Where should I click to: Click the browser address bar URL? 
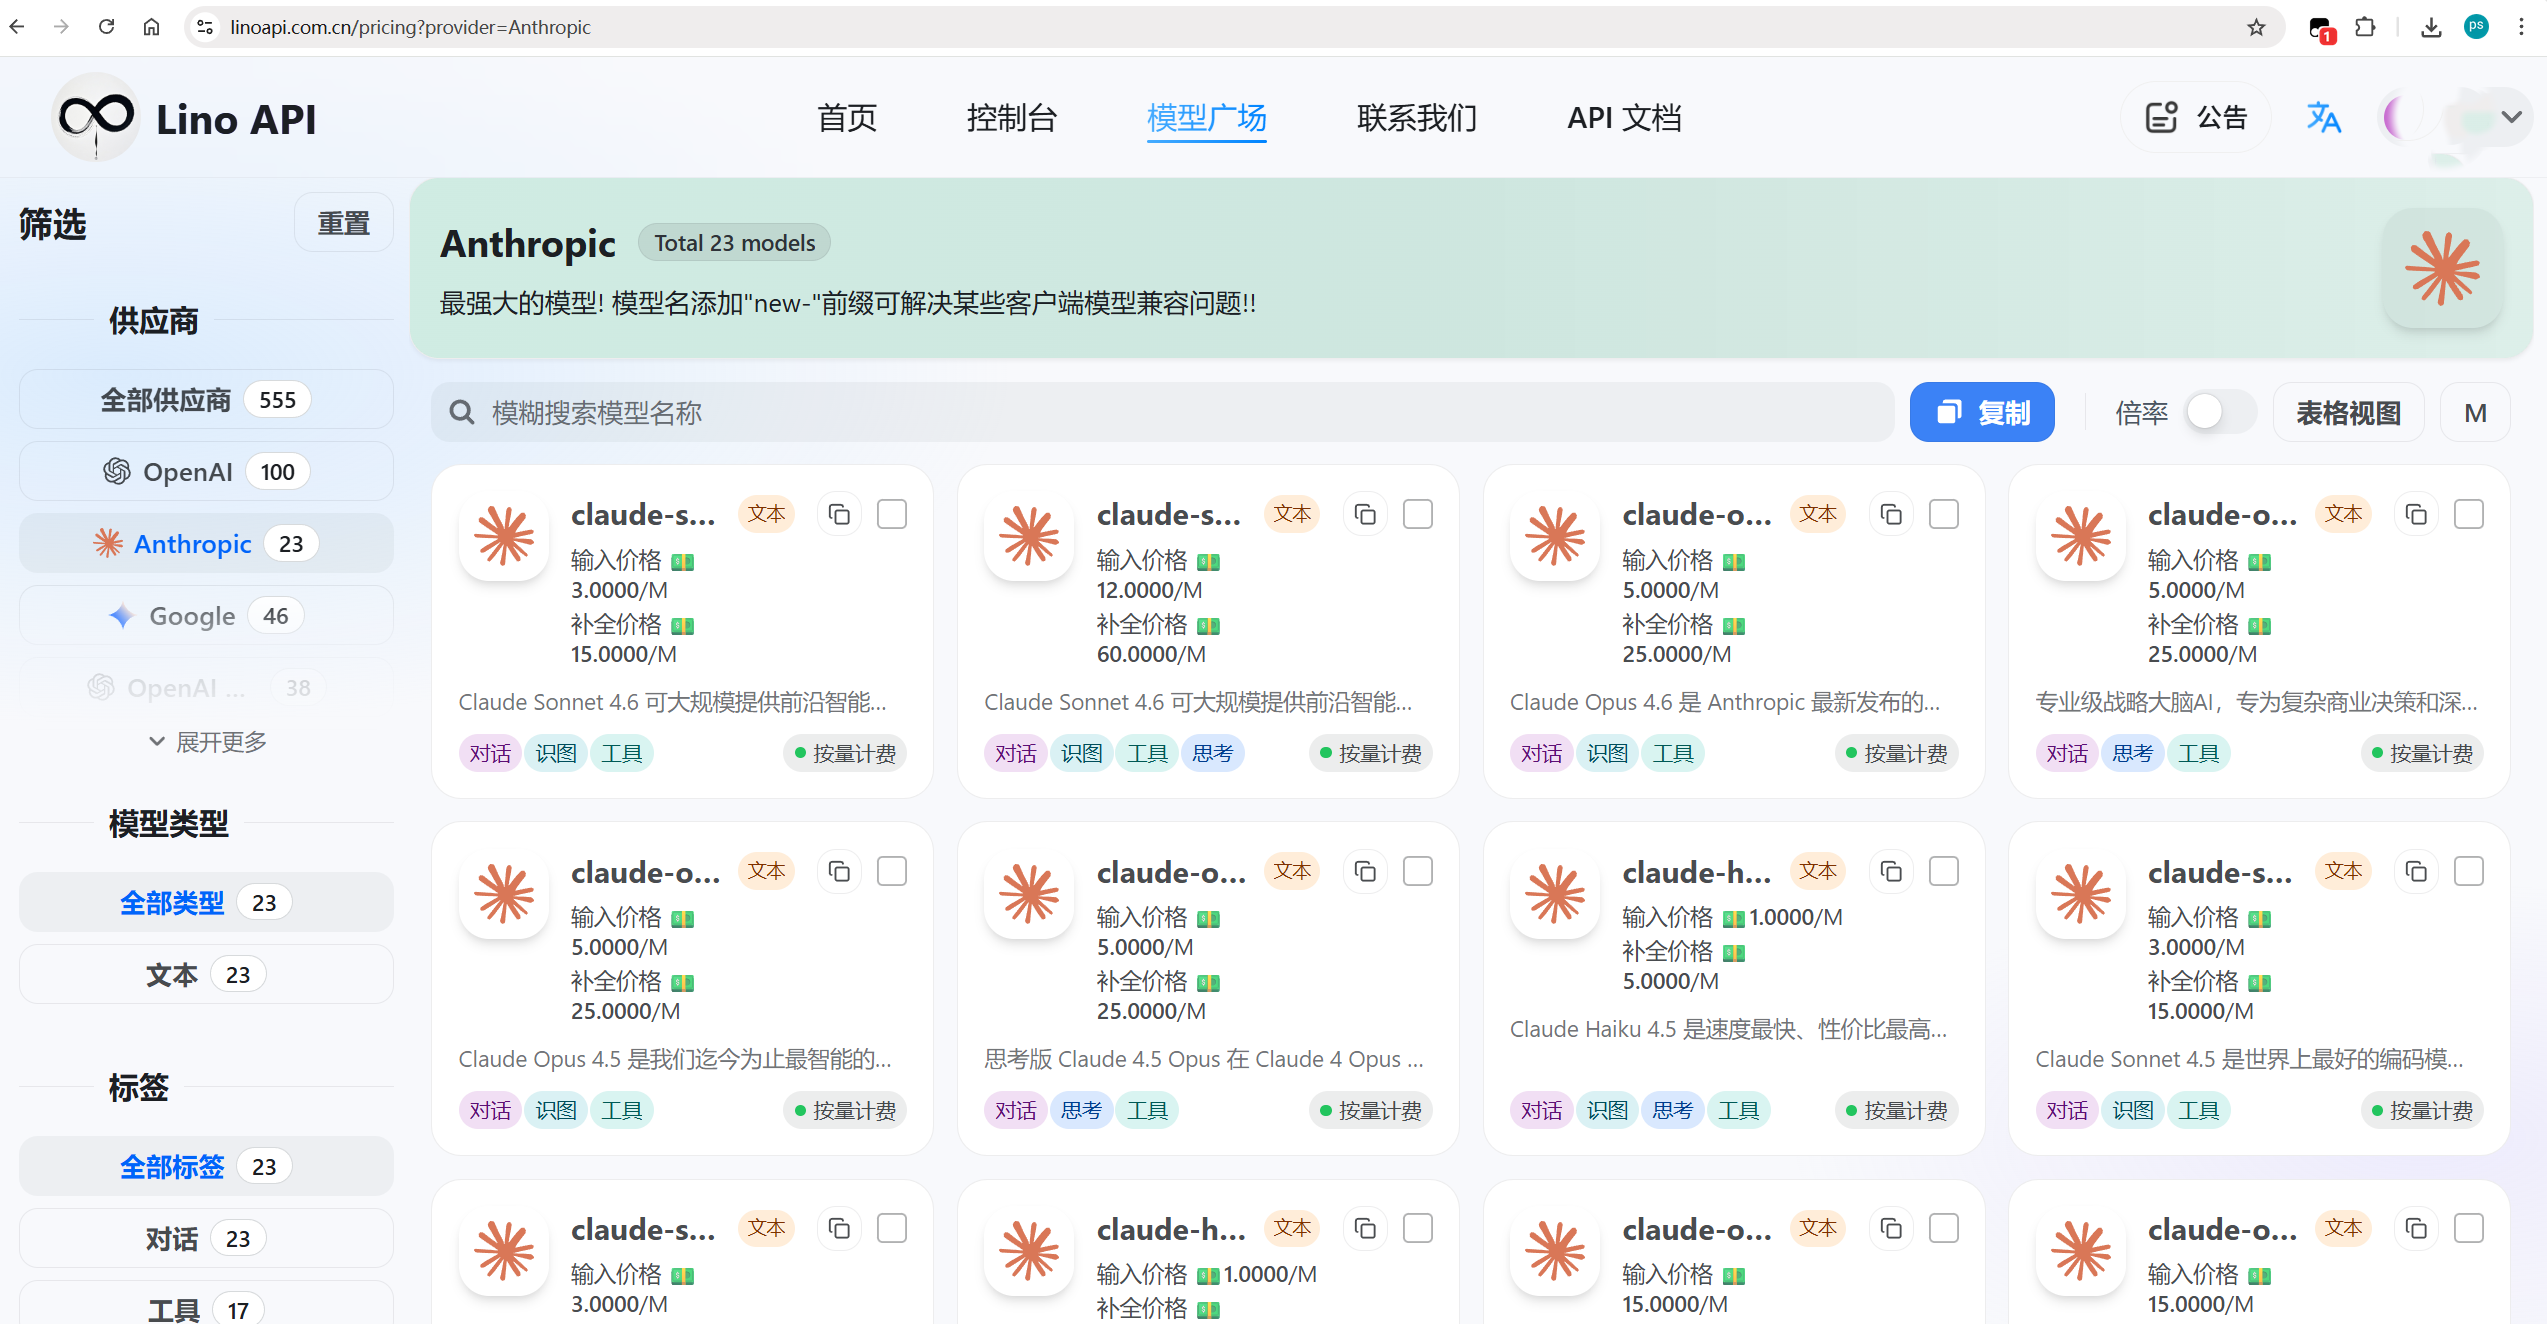point(410,27)
